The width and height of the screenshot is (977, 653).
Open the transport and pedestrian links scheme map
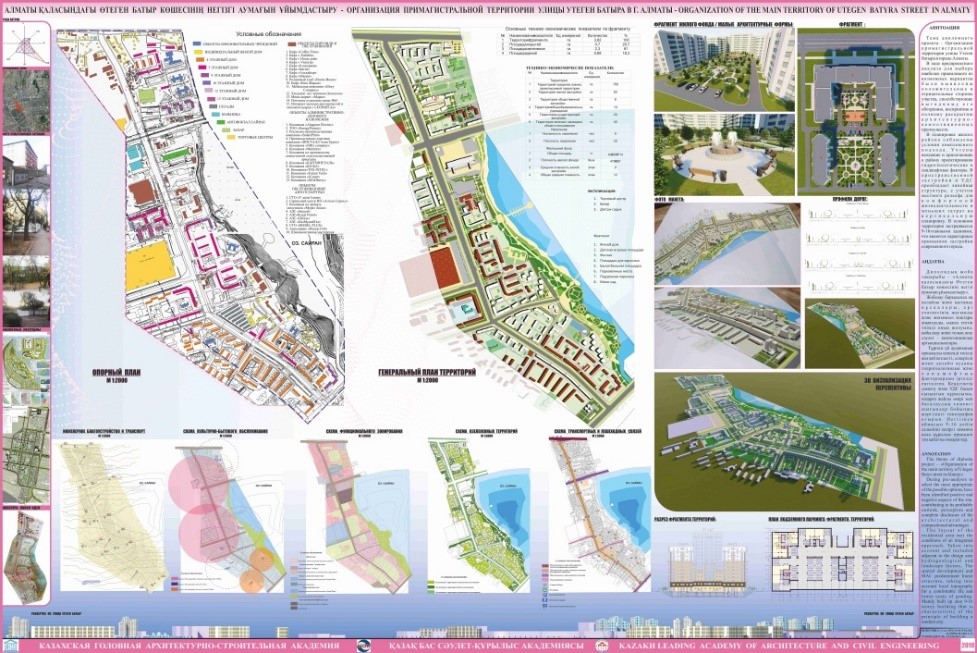599,517
